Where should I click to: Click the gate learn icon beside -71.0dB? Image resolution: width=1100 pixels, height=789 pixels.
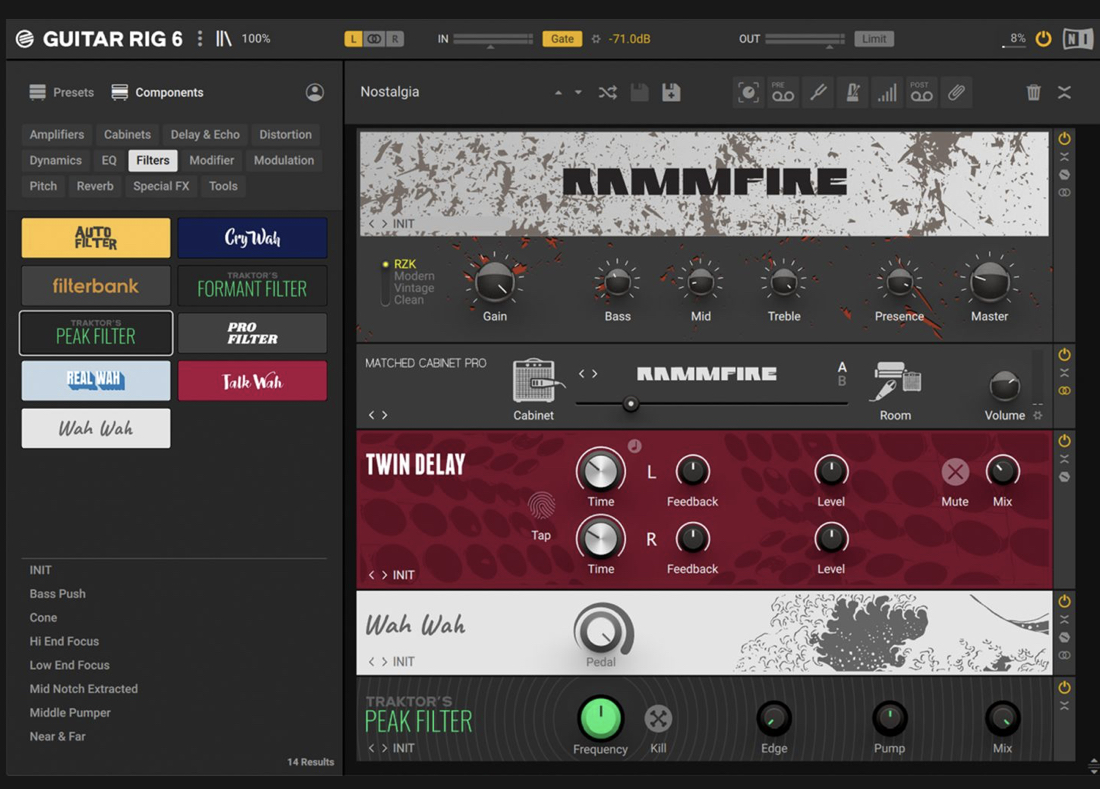tap(596, 39)
